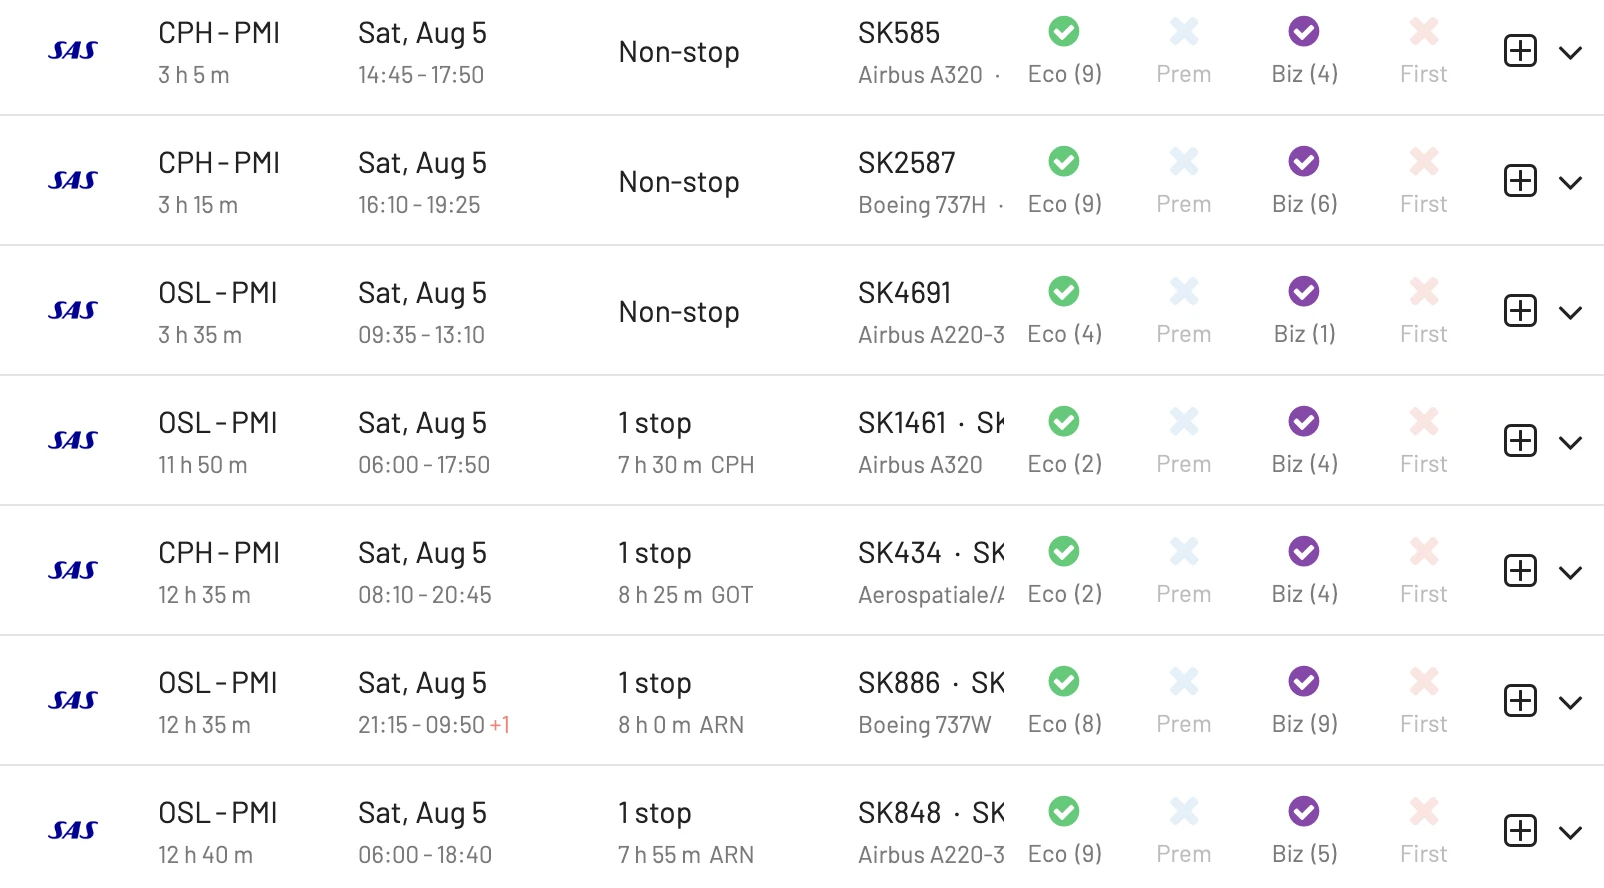Select the Biz (9) checkmark for SK886

[x=1304, y=681]
